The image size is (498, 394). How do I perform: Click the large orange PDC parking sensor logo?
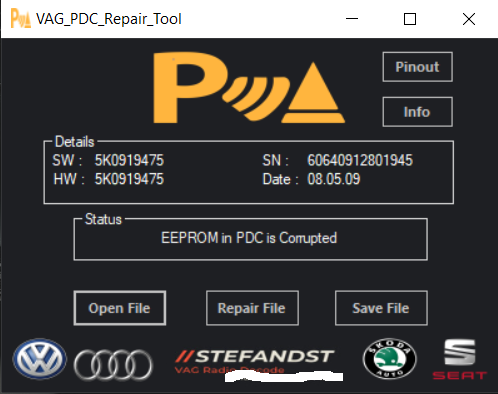[249, 88]
